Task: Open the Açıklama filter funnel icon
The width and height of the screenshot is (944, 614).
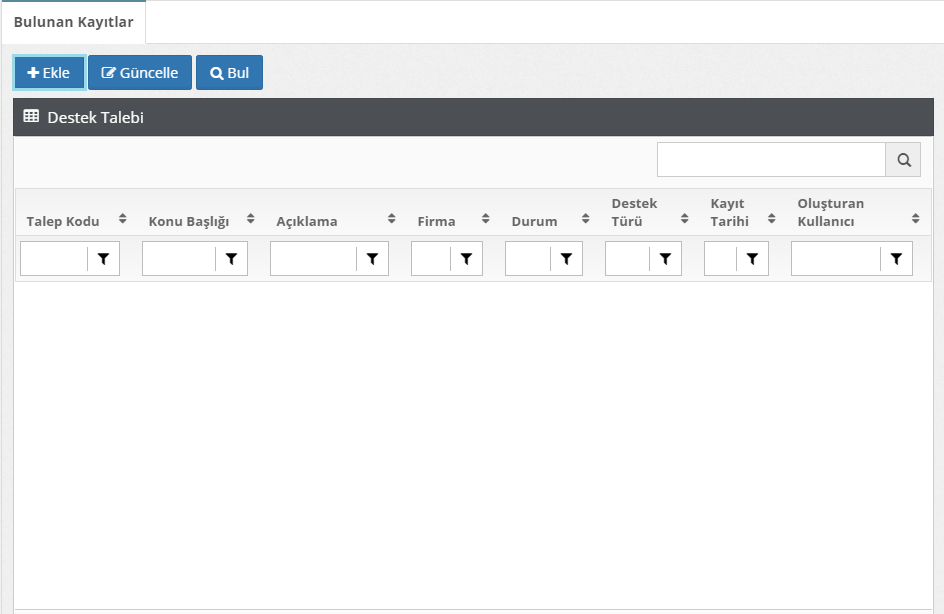Action: [372, 259]
